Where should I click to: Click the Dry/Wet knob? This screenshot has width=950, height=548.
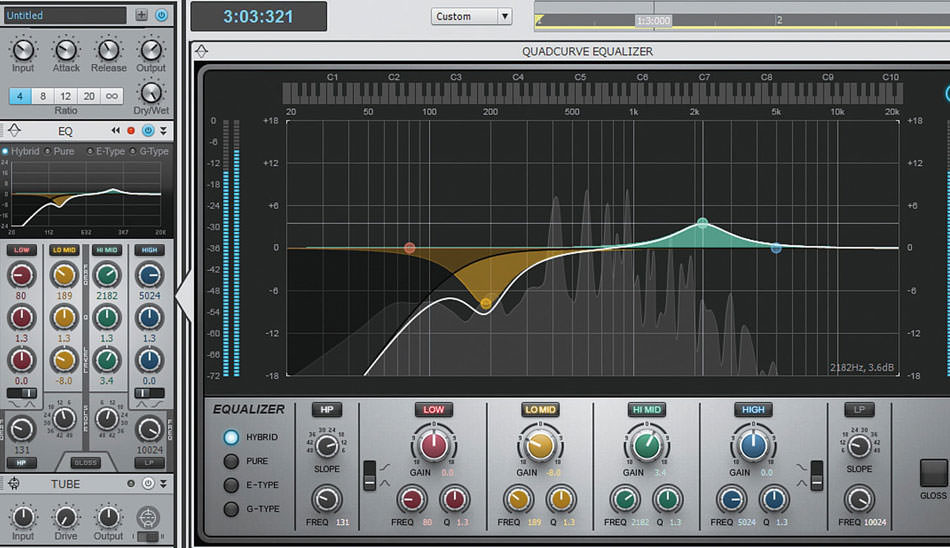pos(151,93)
